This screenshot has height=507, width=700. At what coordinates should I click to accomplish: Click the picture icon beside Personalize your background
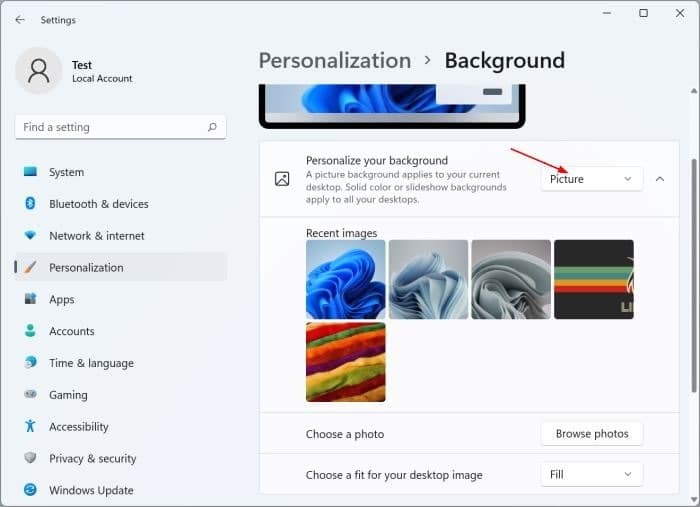282,179
